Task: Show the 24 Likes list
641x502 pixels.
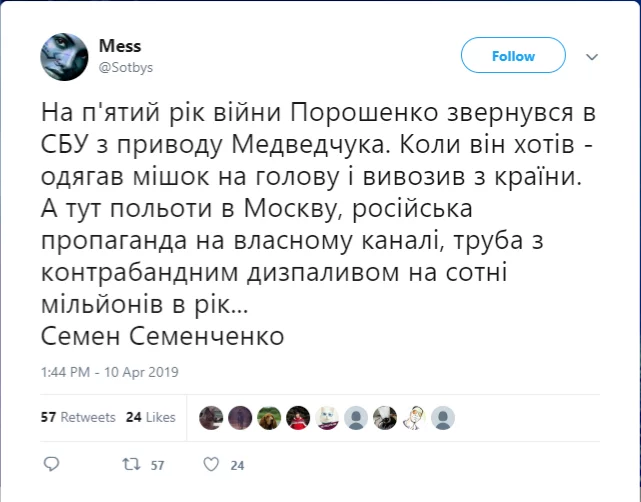Action: click(151, 417)
